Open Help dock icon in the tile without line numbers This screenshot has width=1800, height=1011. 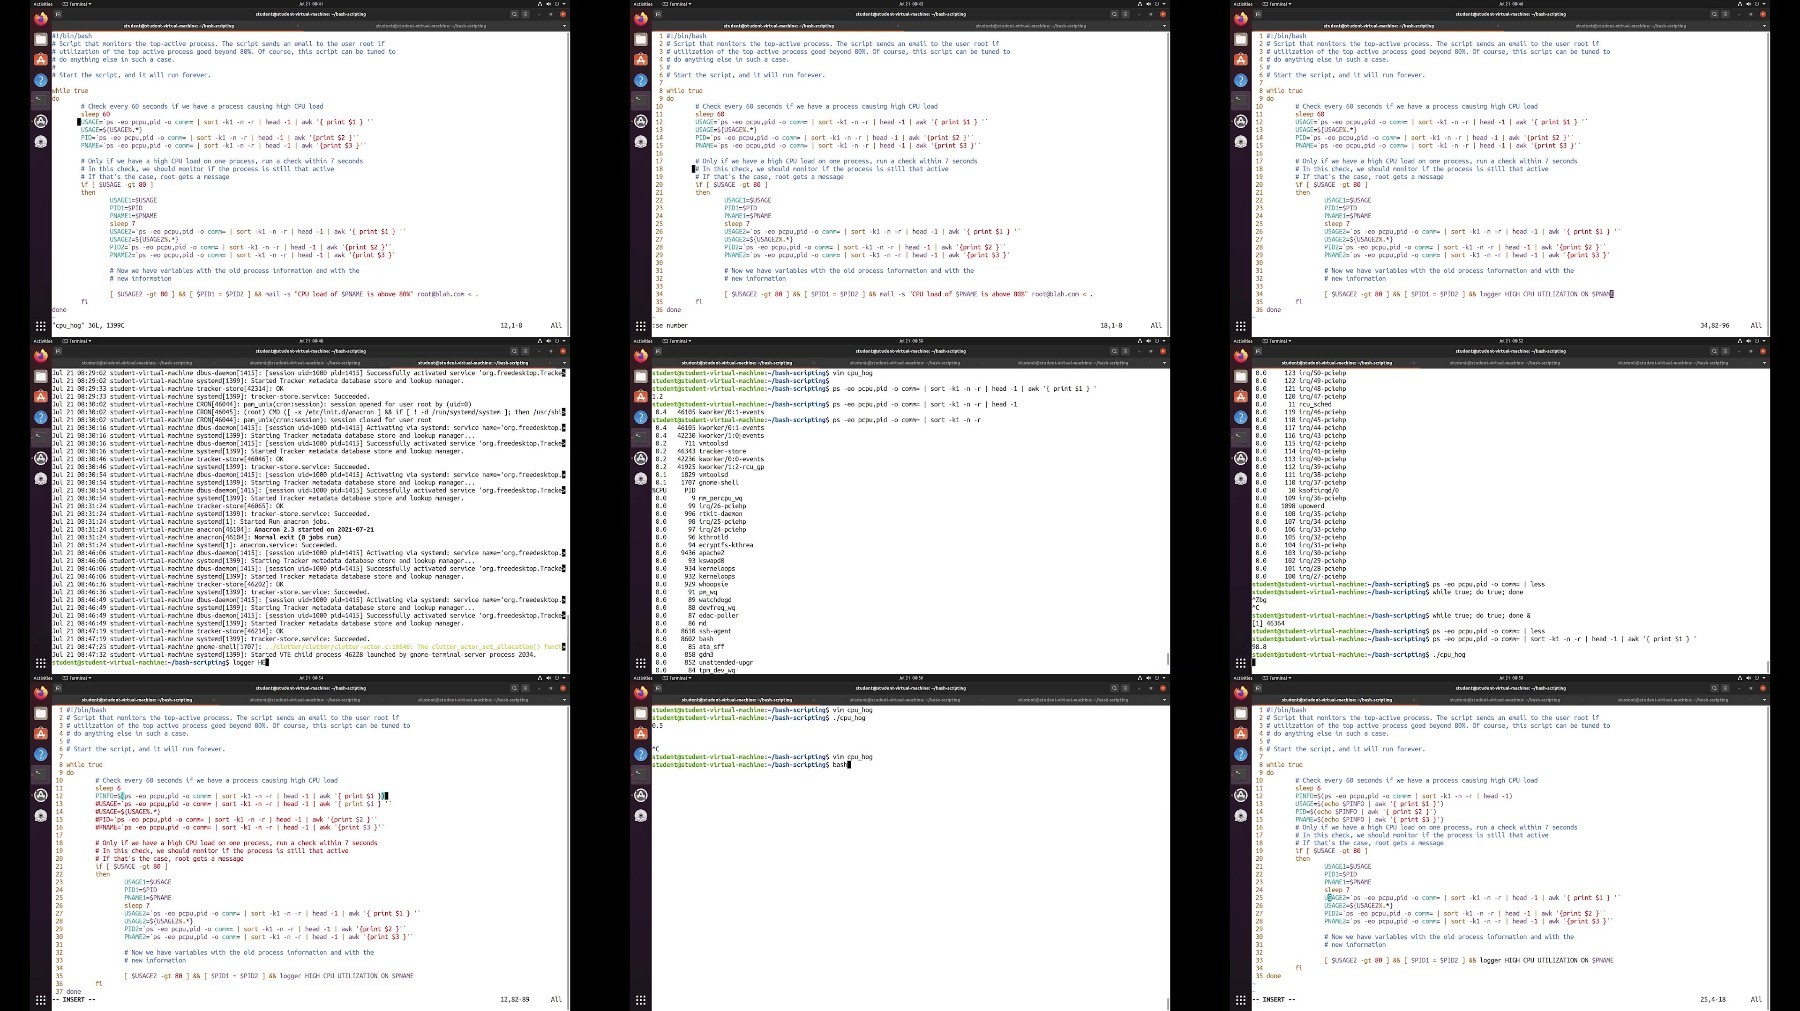coord(40,80)
